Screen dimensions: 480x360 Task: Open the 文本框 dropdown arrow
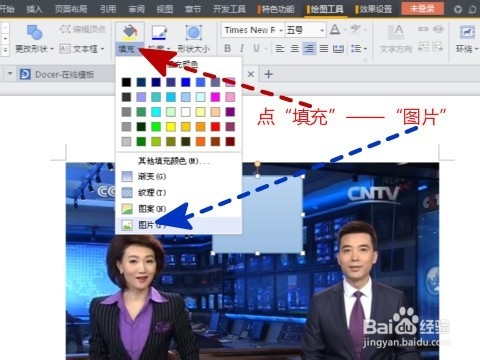(102, 49)
